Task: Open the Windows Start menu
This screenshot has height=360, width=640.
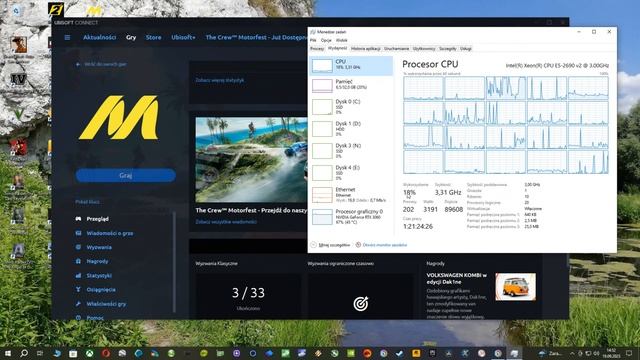Action: [x=7, y=353]
